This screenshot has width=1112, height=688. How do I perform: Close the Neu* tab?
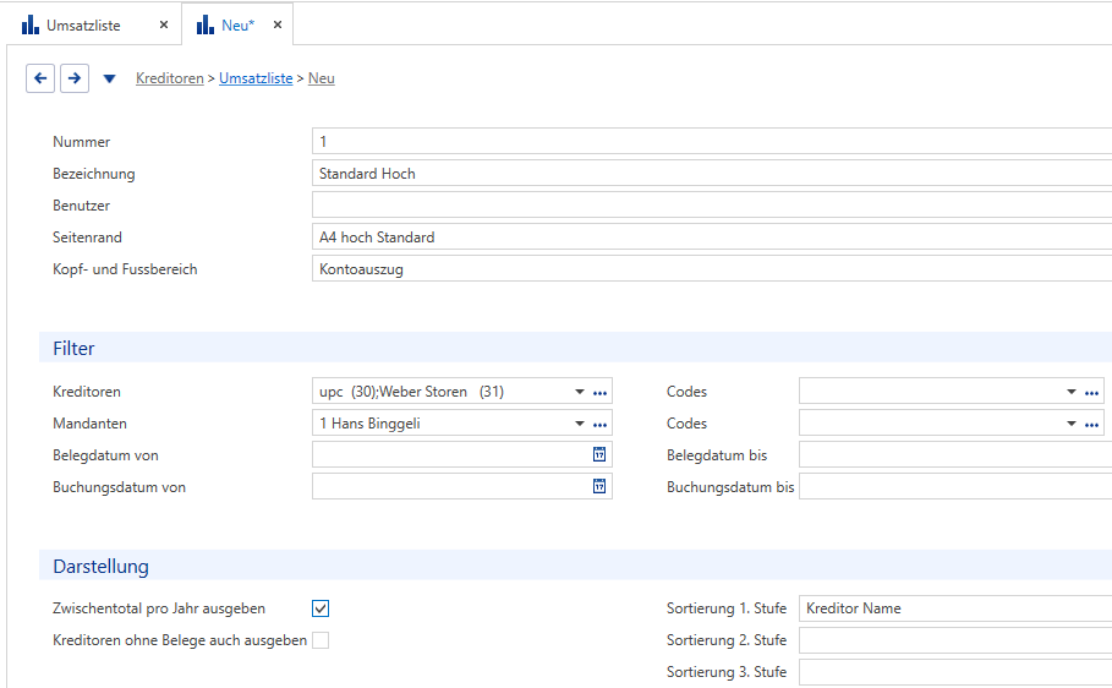pos(278,25)
